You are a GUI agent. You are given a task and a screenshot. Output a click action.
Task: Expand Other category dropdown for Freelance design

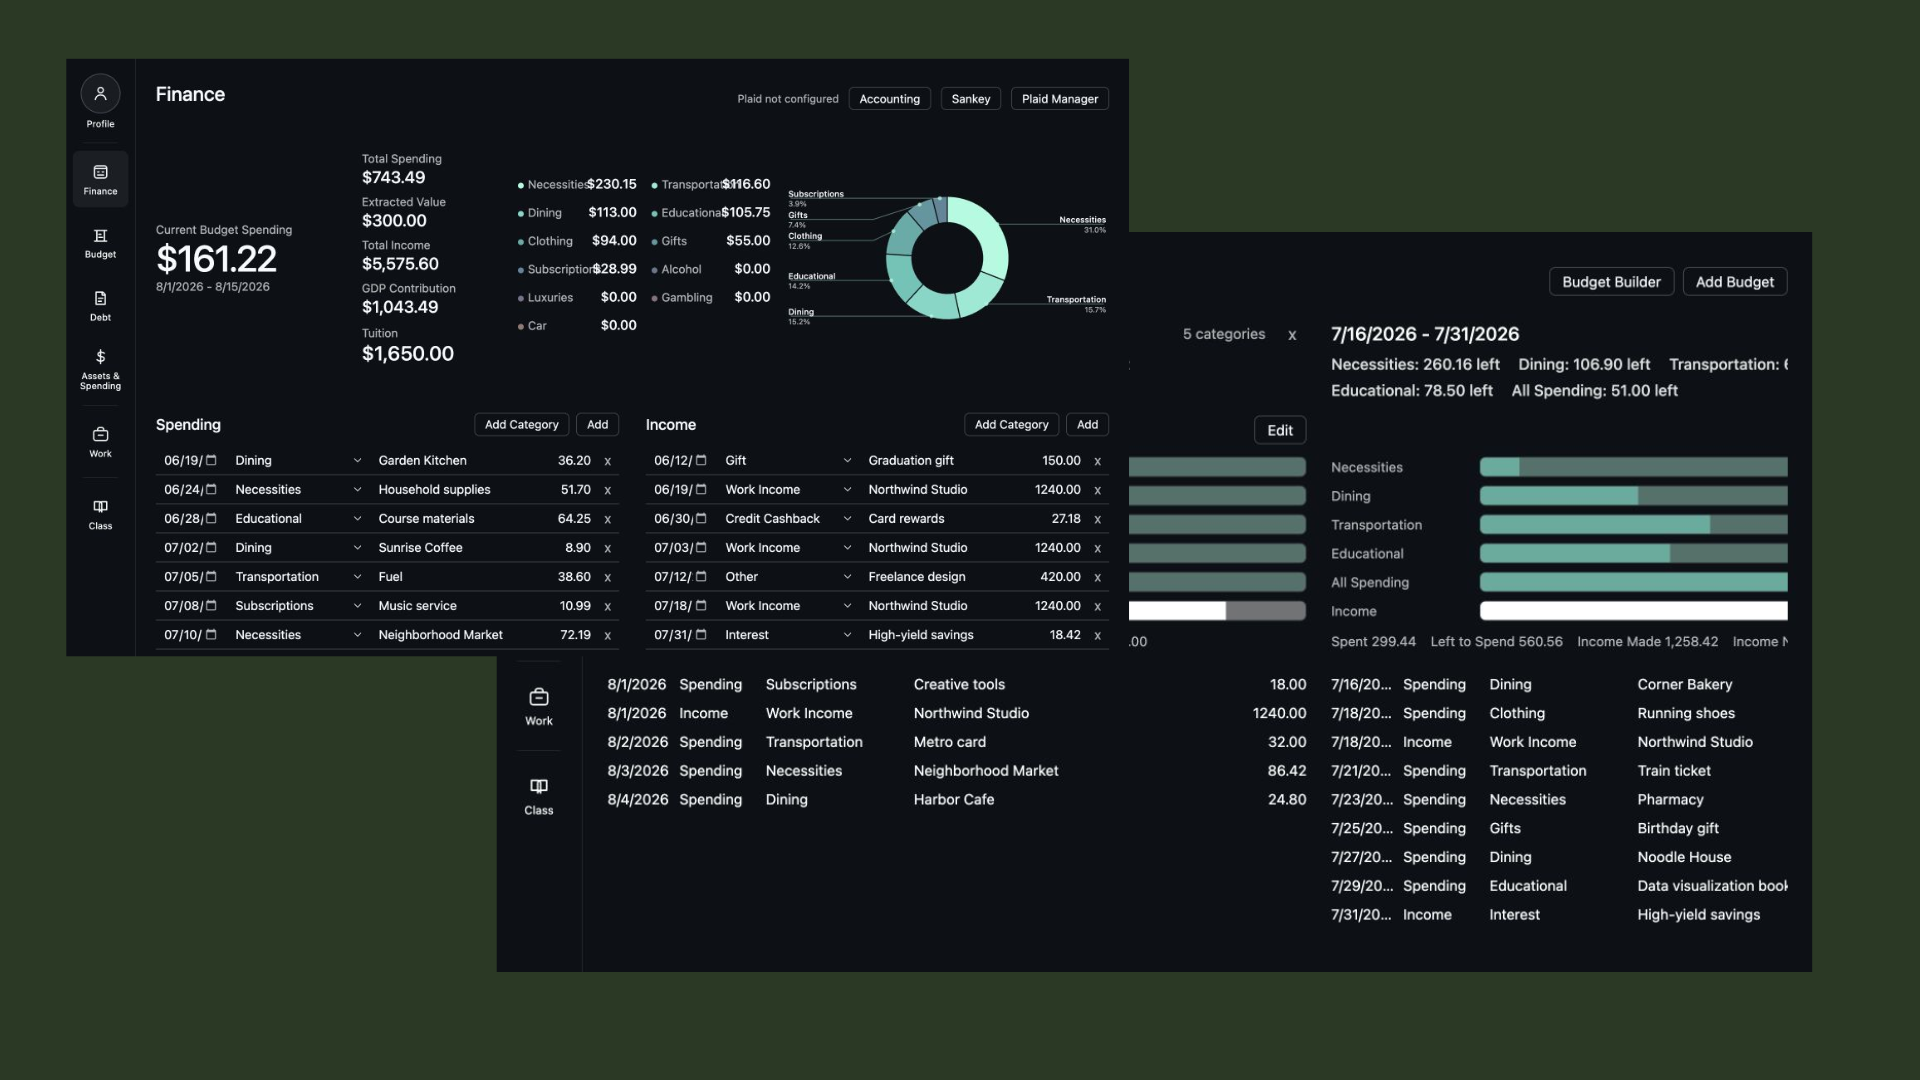pyautogui.click(x=847, y=576)
